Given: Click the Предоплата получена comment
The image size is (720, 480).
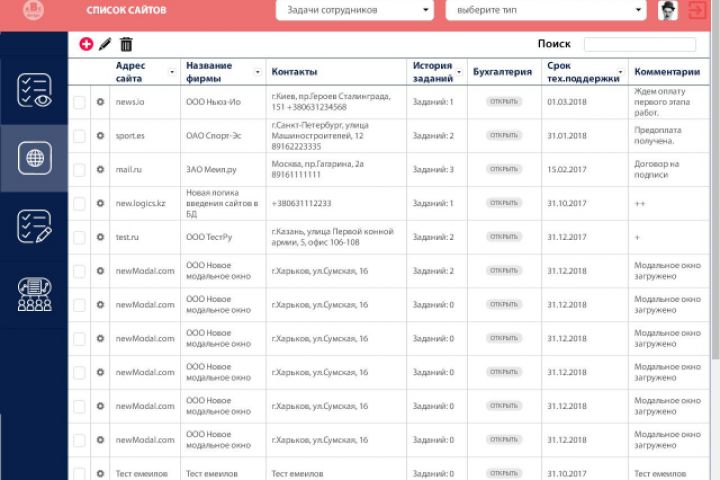Looking at the screenshot, I should (658, 136).
